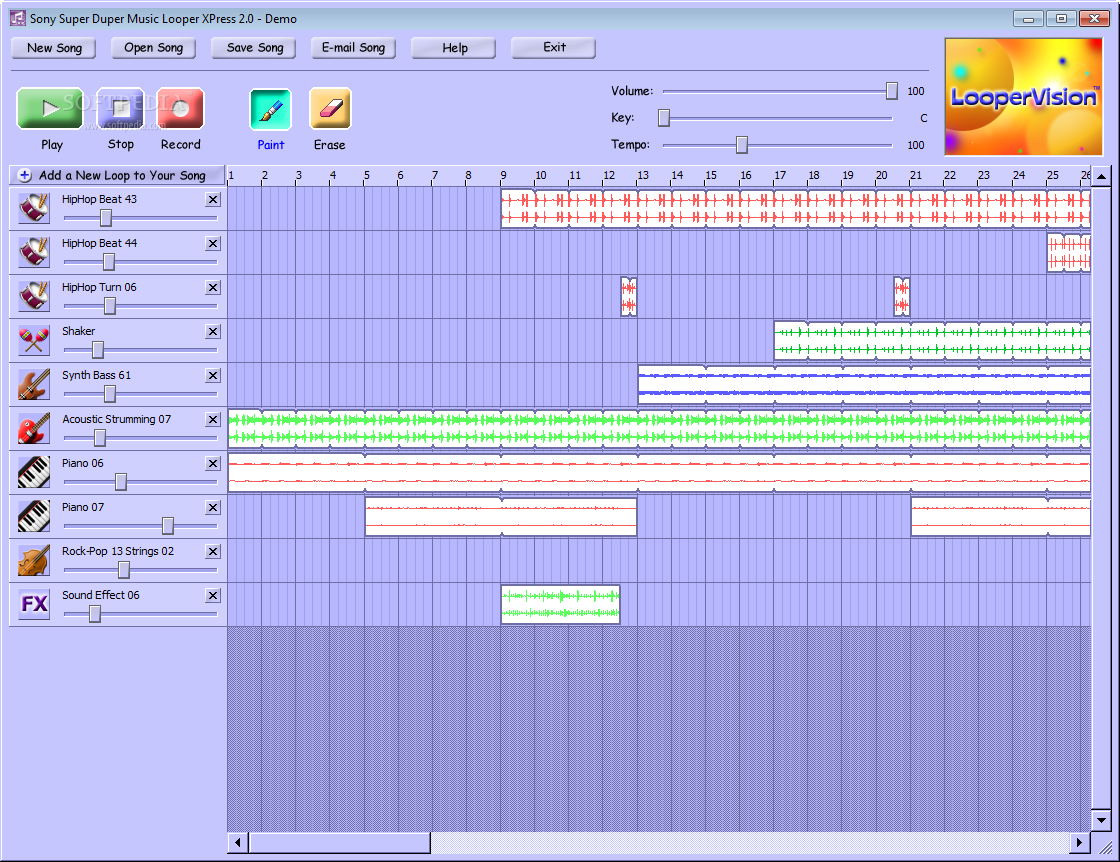Screen dimensions: 1120x862
Task: Open Help from the toolbar
Action: pyautogui.click(x=454, y=48)
